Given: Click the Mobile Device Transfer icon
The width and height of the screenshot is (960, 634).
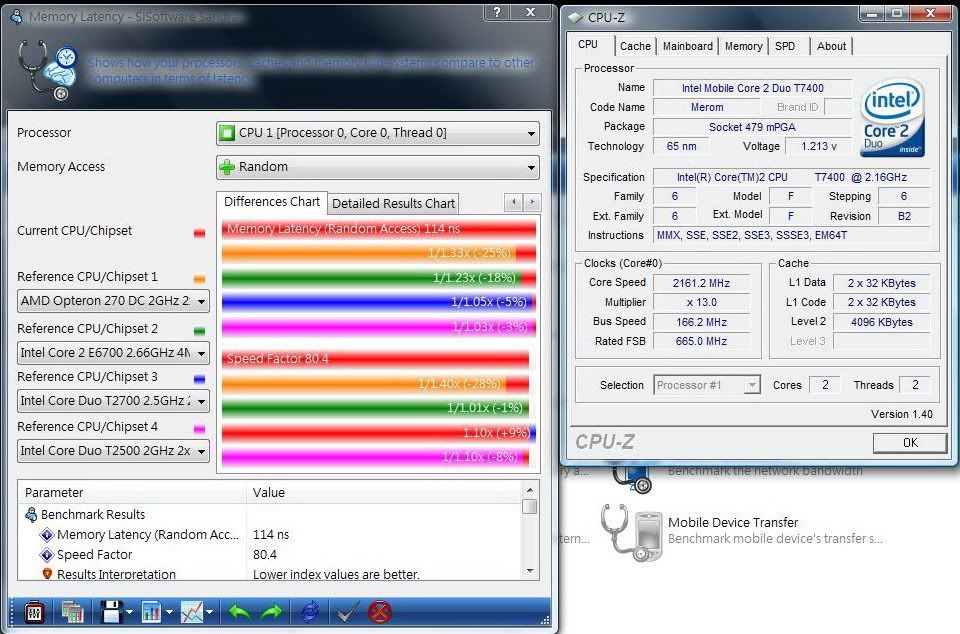Looking at the screenshot, I should tap(629, 532).
